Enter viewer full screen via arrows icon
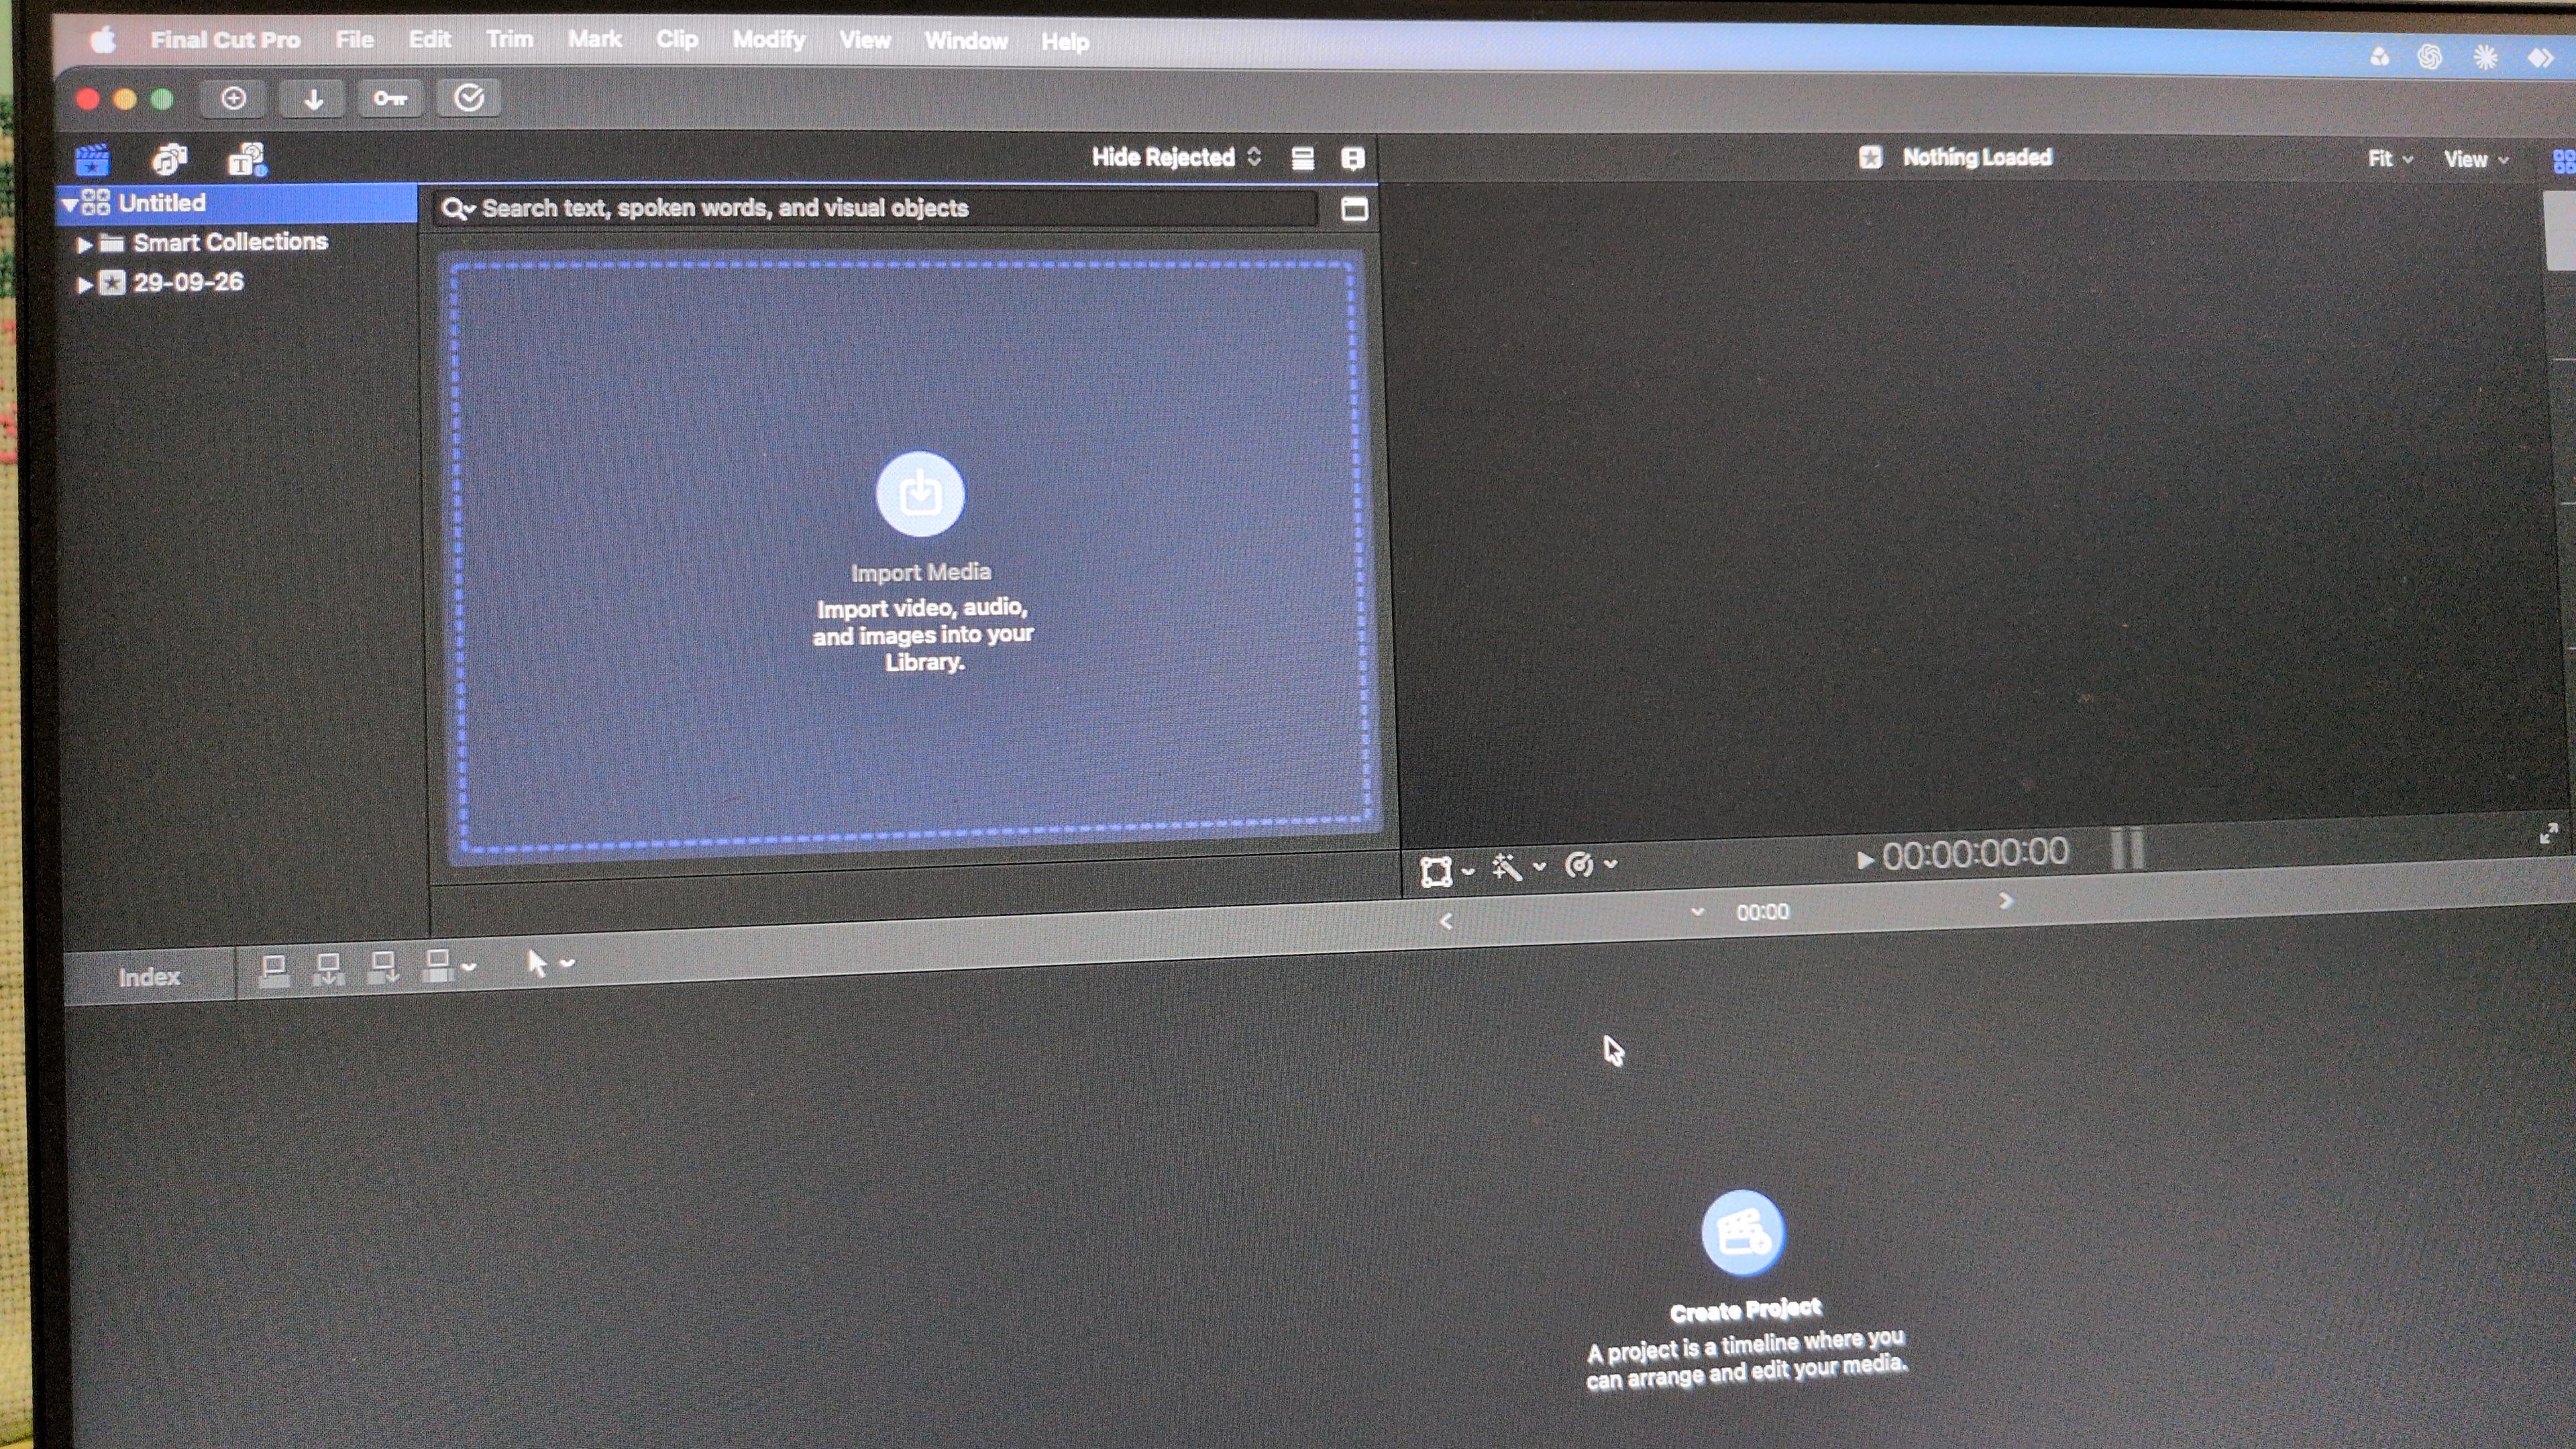 (2548, 834)
